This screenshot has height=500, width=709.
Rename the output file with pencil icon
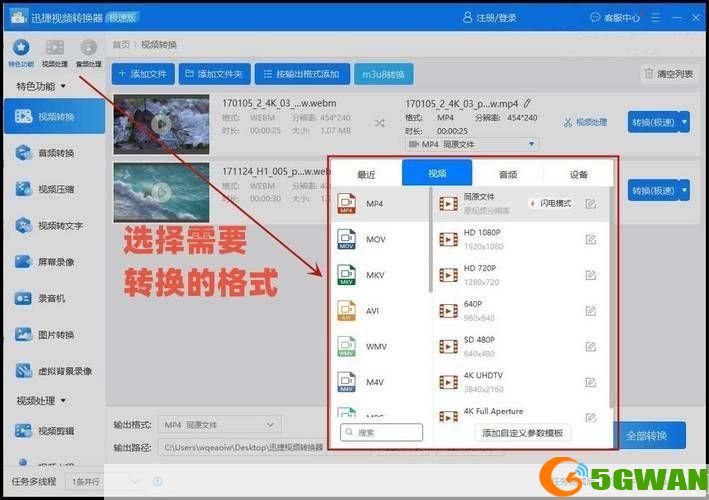[x=527, y=104]
